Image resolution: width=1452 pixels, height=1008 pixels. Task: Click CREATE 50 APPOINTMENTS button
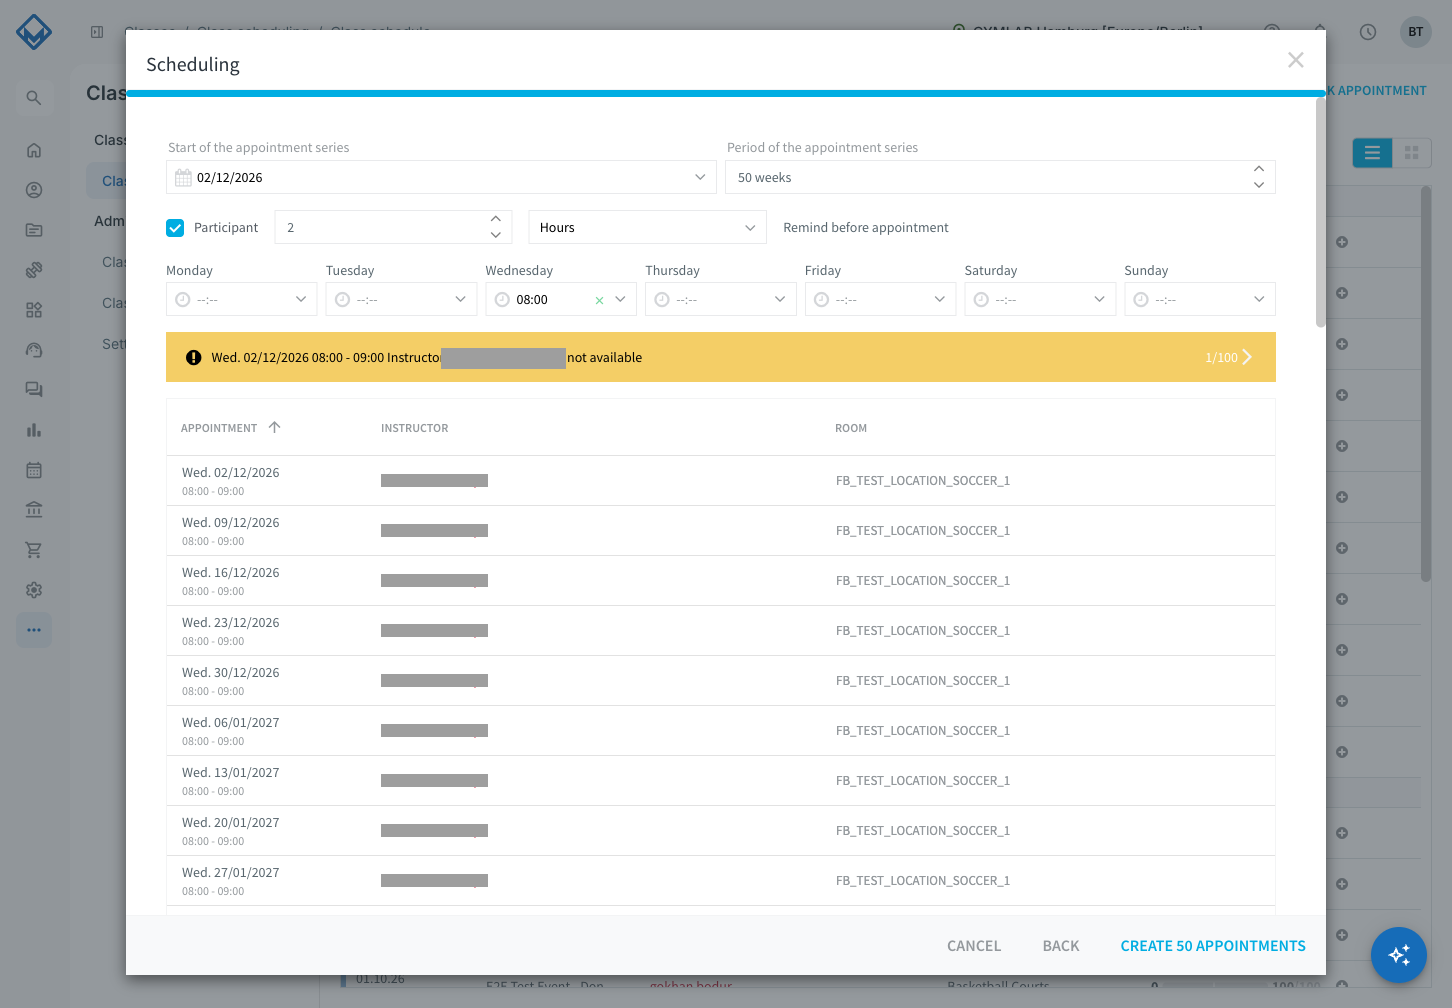tap(1213, 946)
